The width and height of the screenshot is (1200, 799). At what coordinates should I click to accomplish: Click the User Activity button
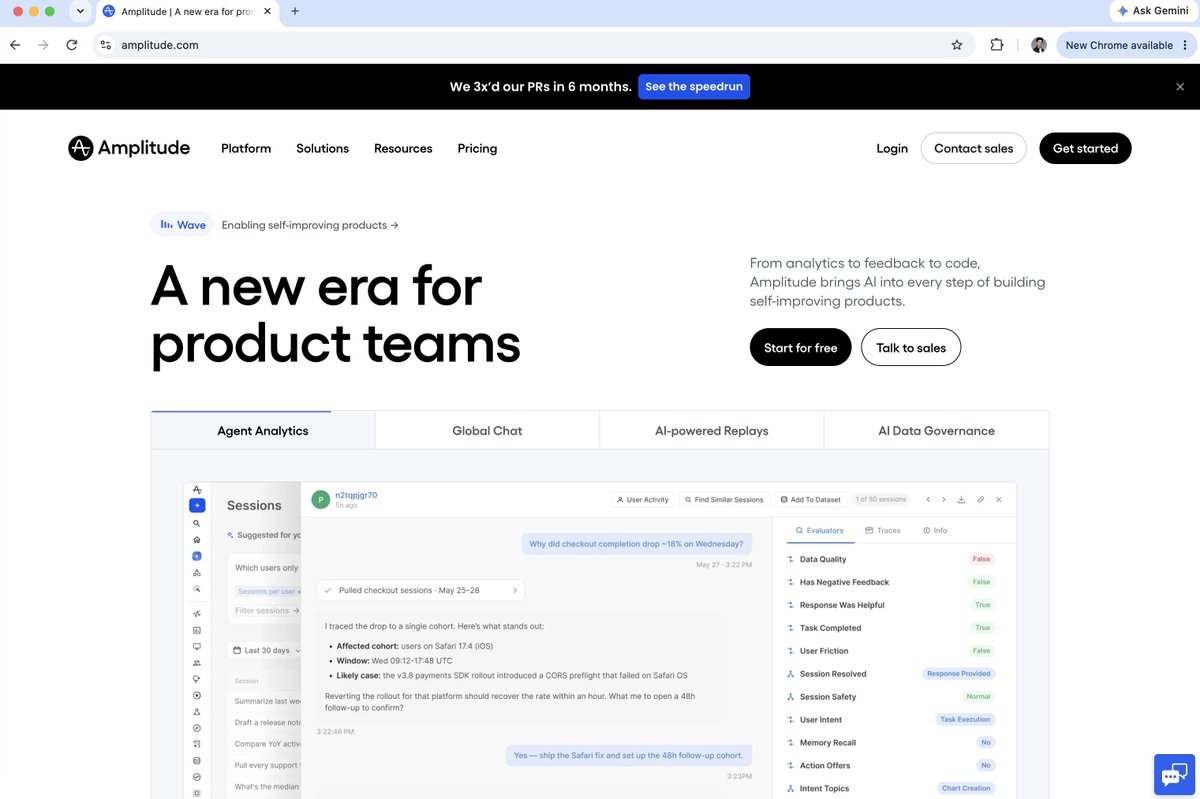[642, 499]
